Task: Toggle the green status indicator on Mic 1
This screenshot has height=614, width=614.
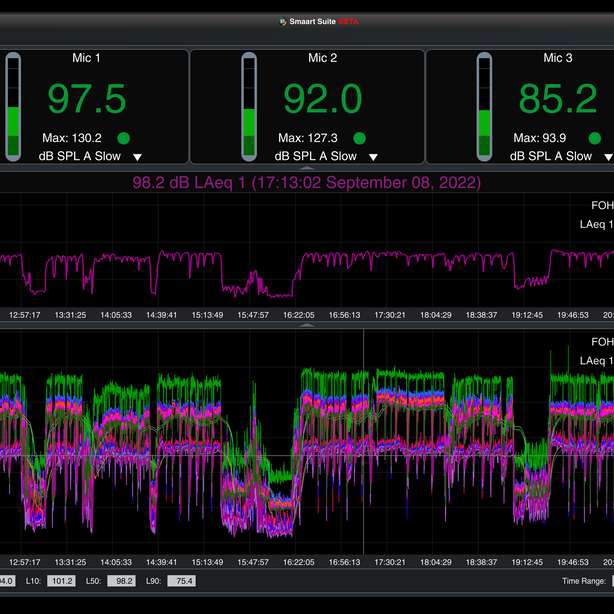Action: (124, 138)
